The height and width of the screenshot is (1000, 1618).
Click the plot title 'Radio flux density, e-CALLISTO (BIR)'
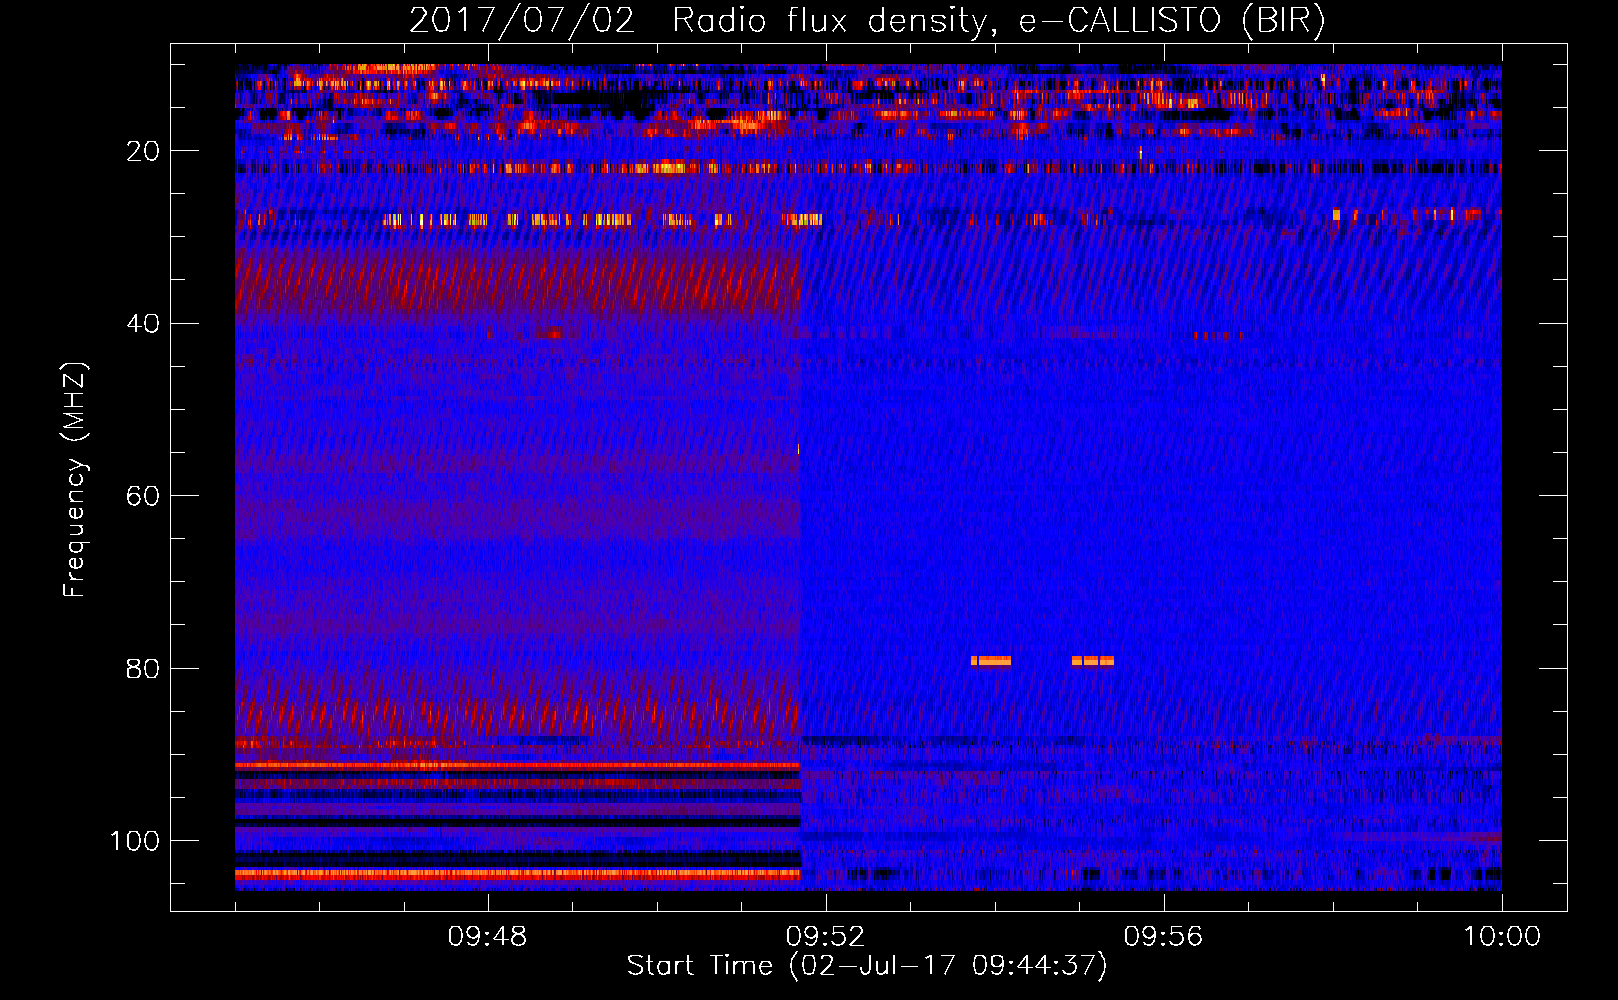pyautogui.click(x=998, y=21)
